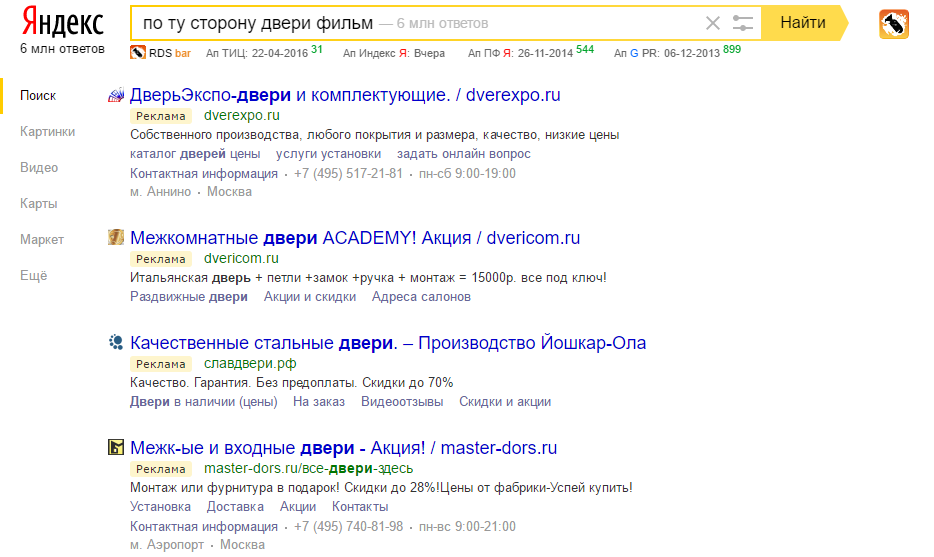Open Контактная информация for master-dors.ru
Image resolution: width=934 pixels, height=557 pixels.
click(x=204, y=527)
